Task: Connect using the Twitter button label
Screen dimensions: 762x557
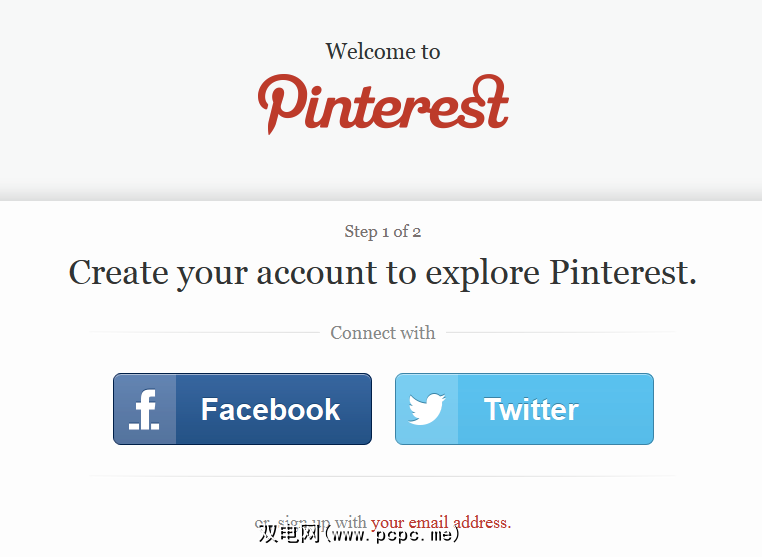Action: point(531,409)
